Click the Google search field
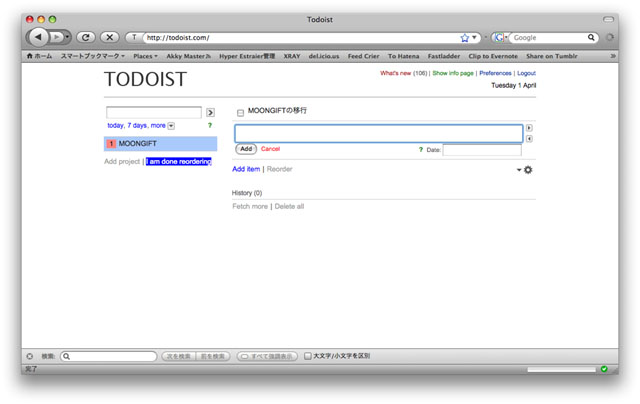The height and width of the screenshot is (404, 640). pyautogui.click(x=548, y=38)
